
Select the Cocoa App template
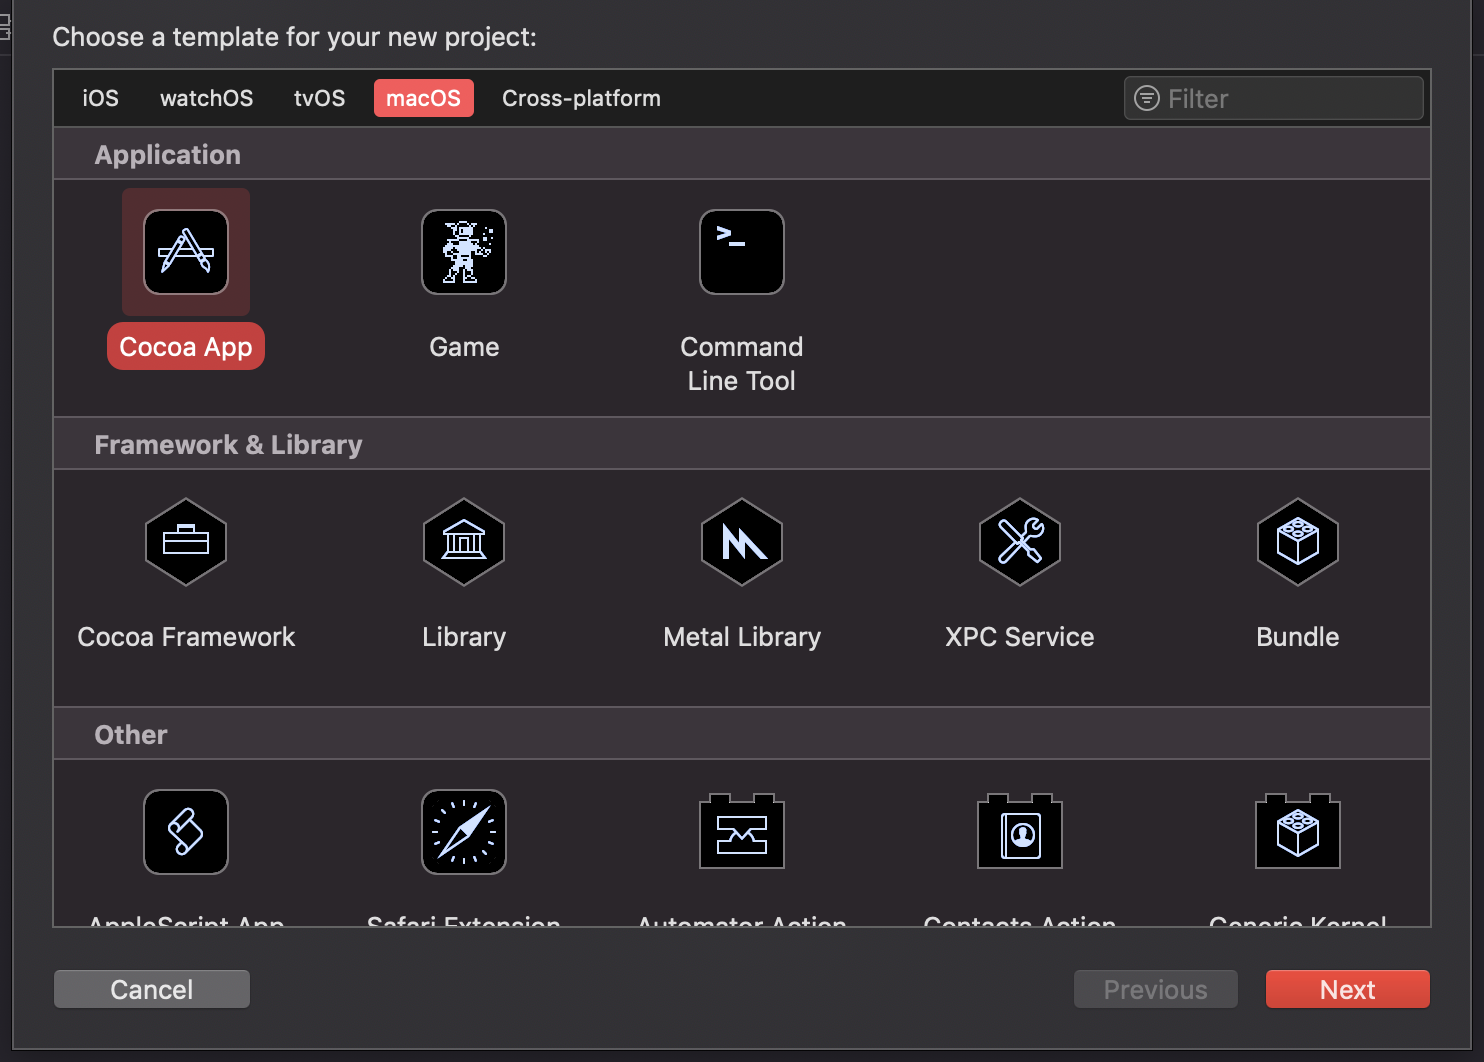(185, 252)
